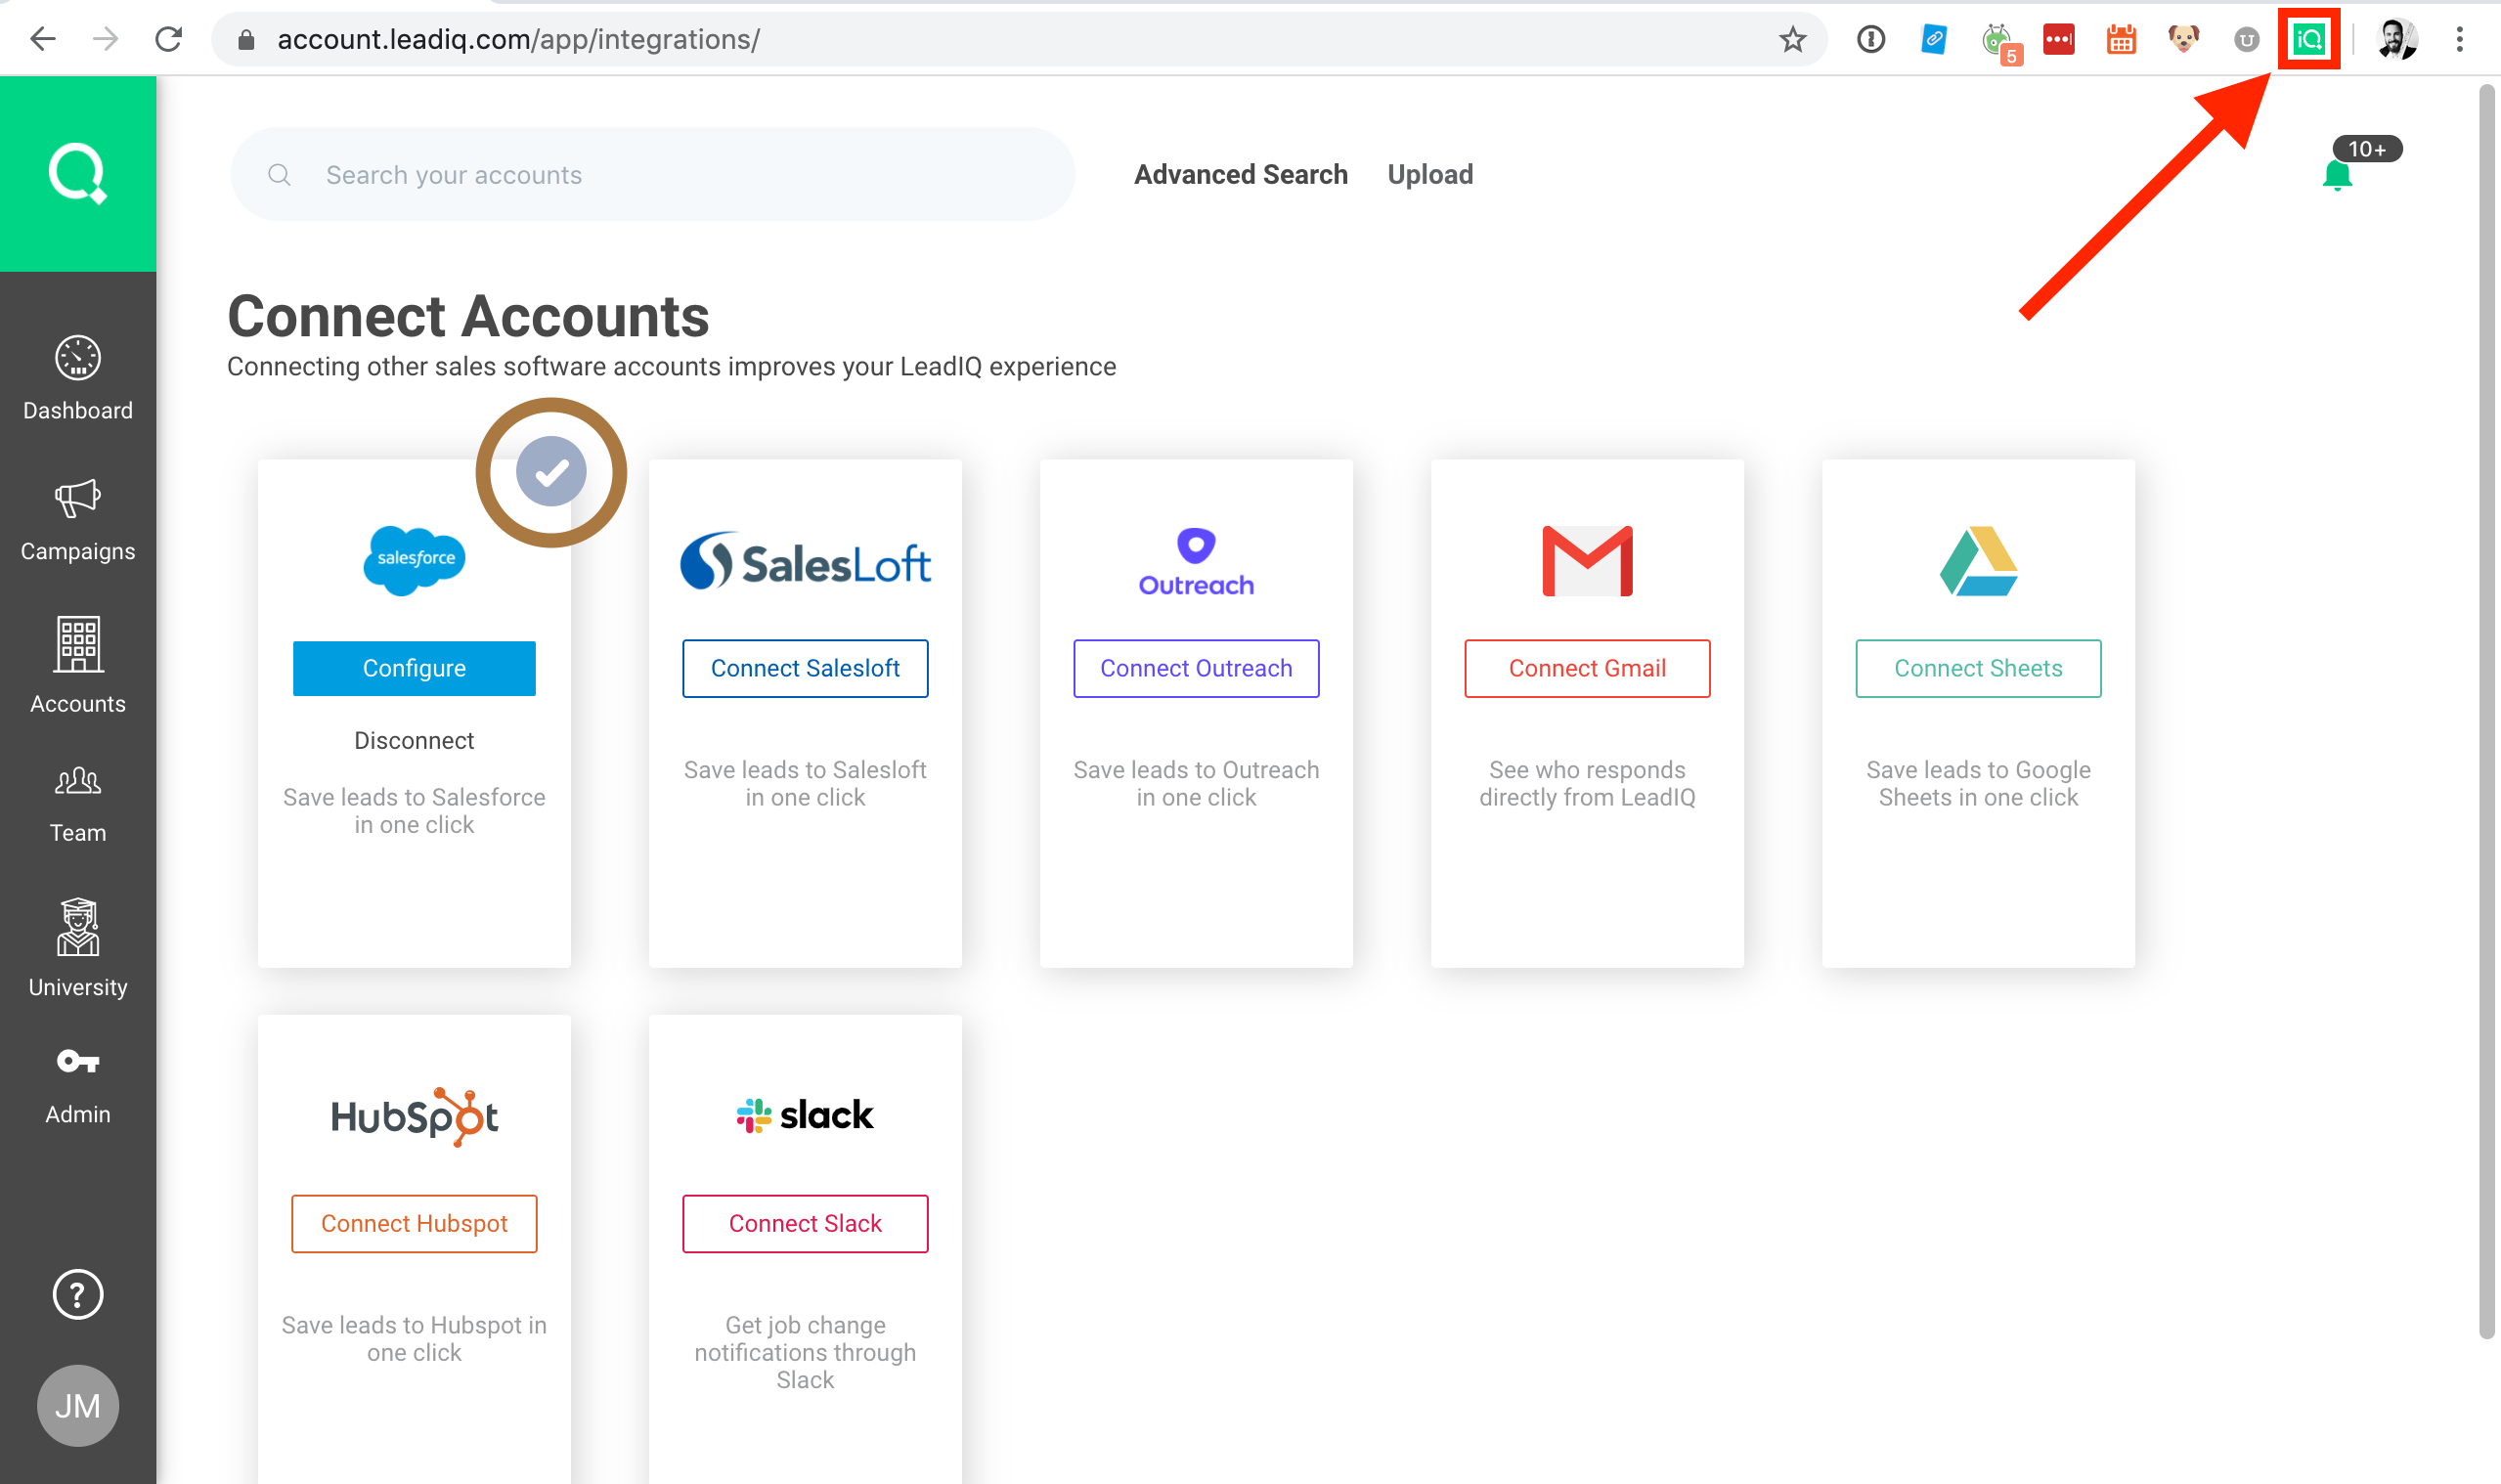Click the Salesforce connected checkmark badge
Viewport: 2501px width, 1484px height.
551,472
